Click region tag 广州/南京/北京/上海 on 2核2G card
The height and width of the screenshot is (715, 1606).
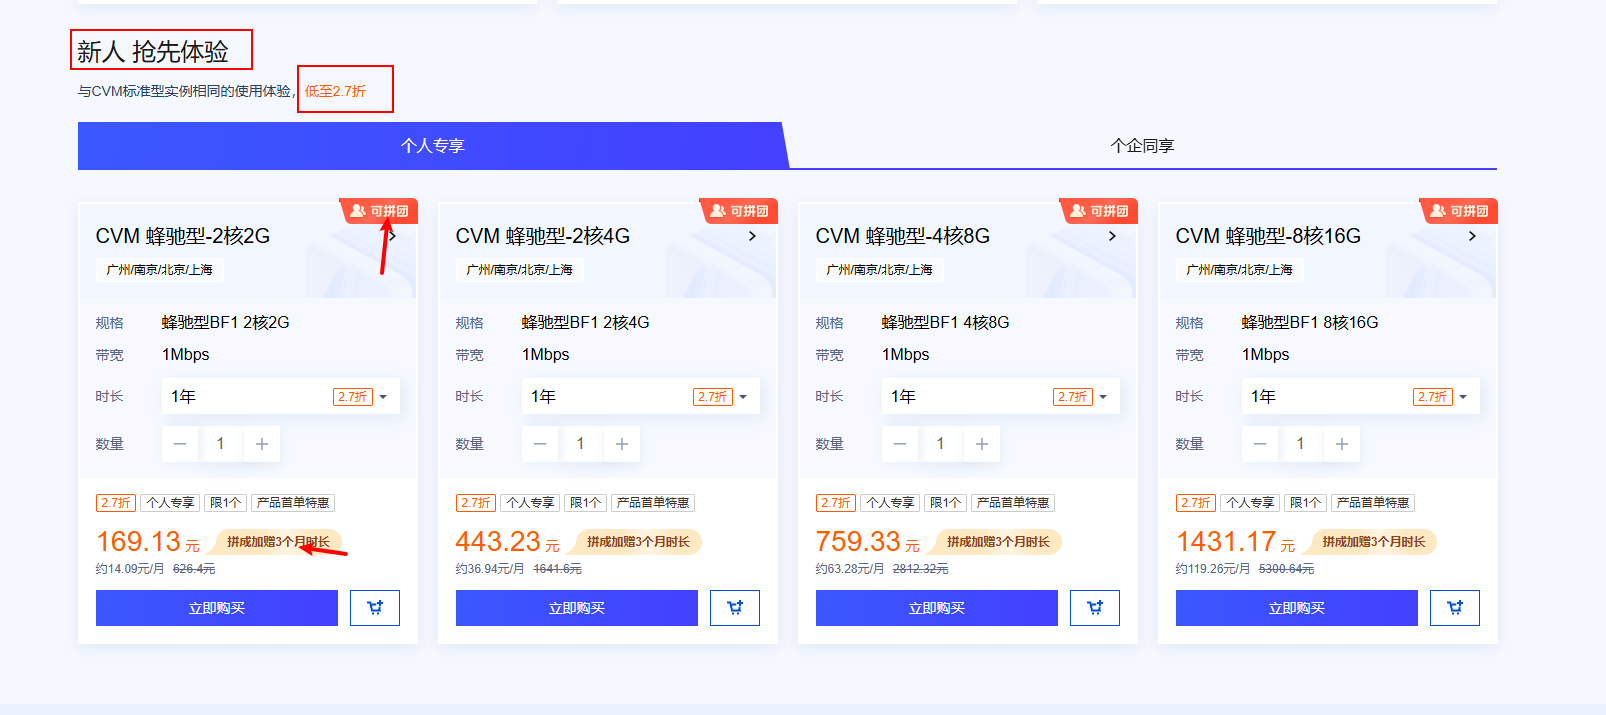pos(159,270)
